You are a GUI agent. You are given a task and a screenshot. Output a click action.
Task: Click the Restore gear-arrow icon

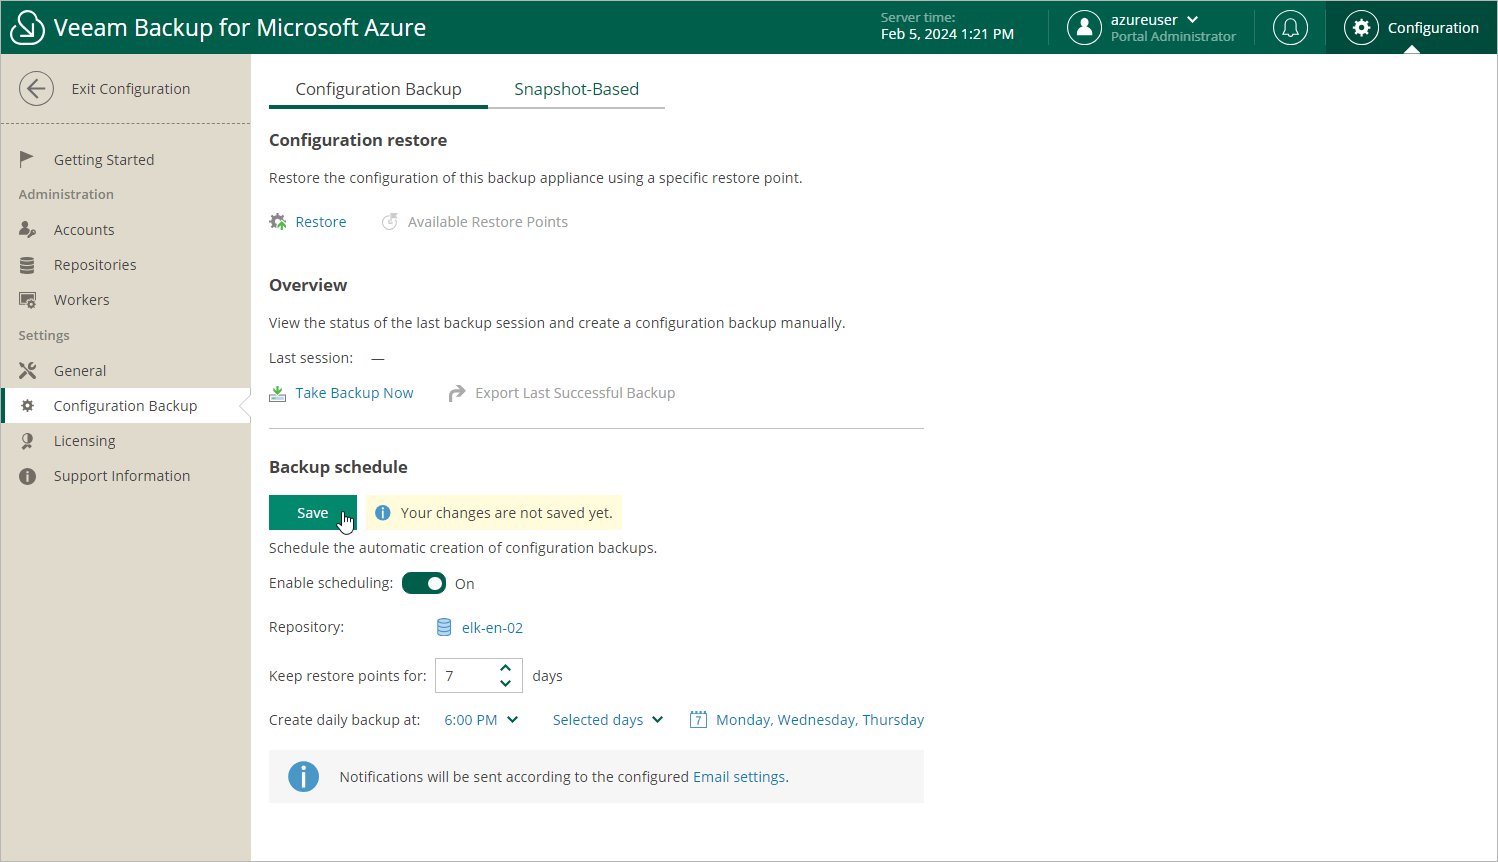click(x=278, y=222)
